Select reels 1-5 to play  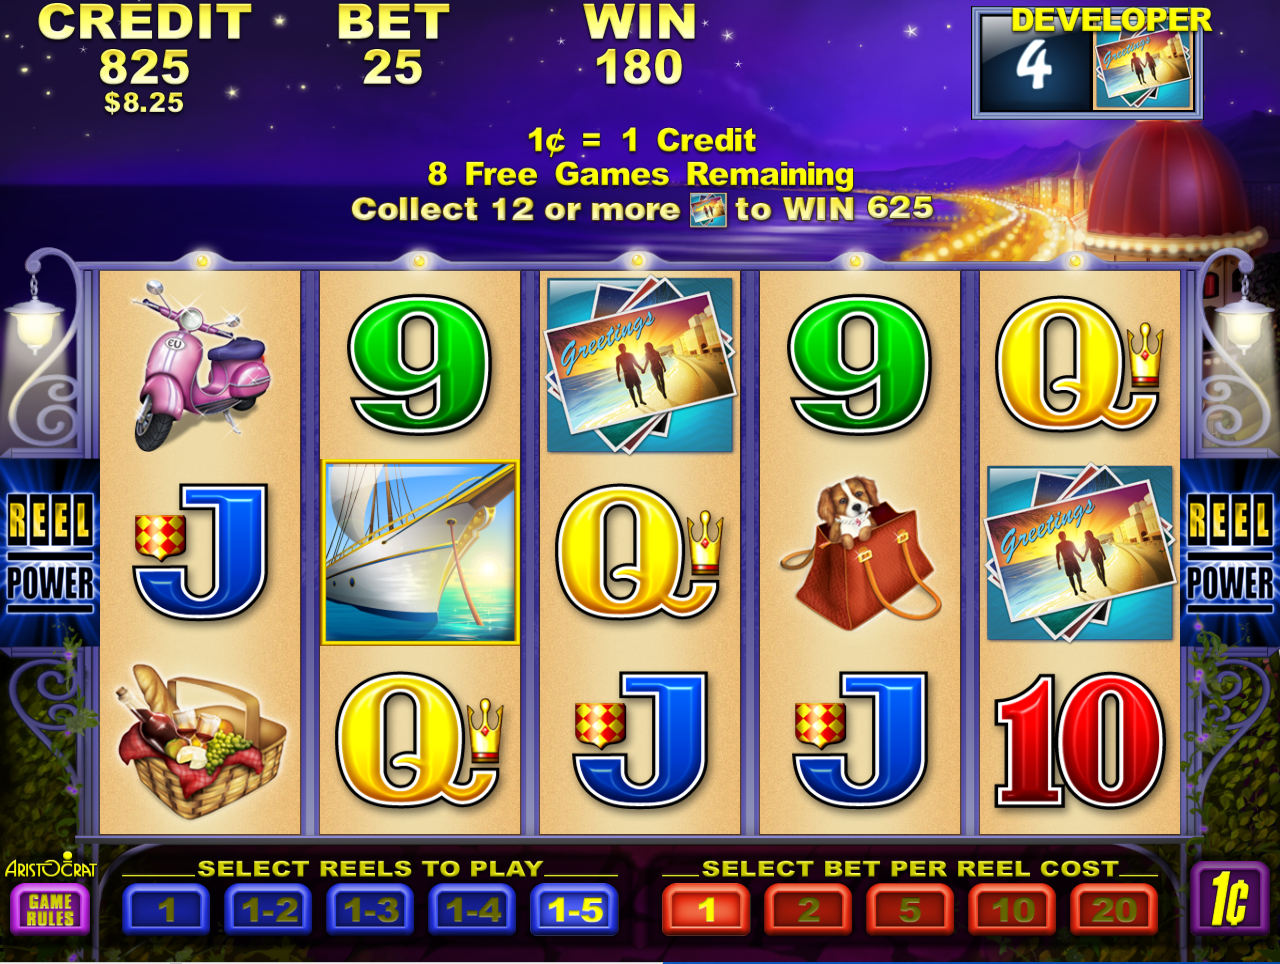point(575,910)
